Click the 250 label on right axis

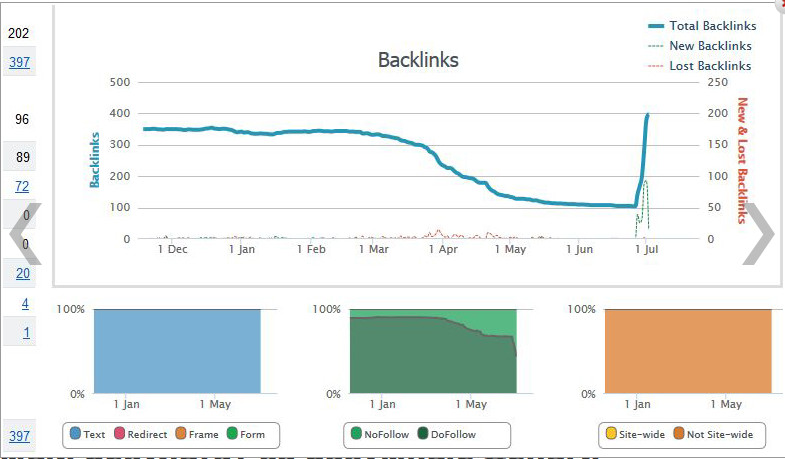point(717,82)
